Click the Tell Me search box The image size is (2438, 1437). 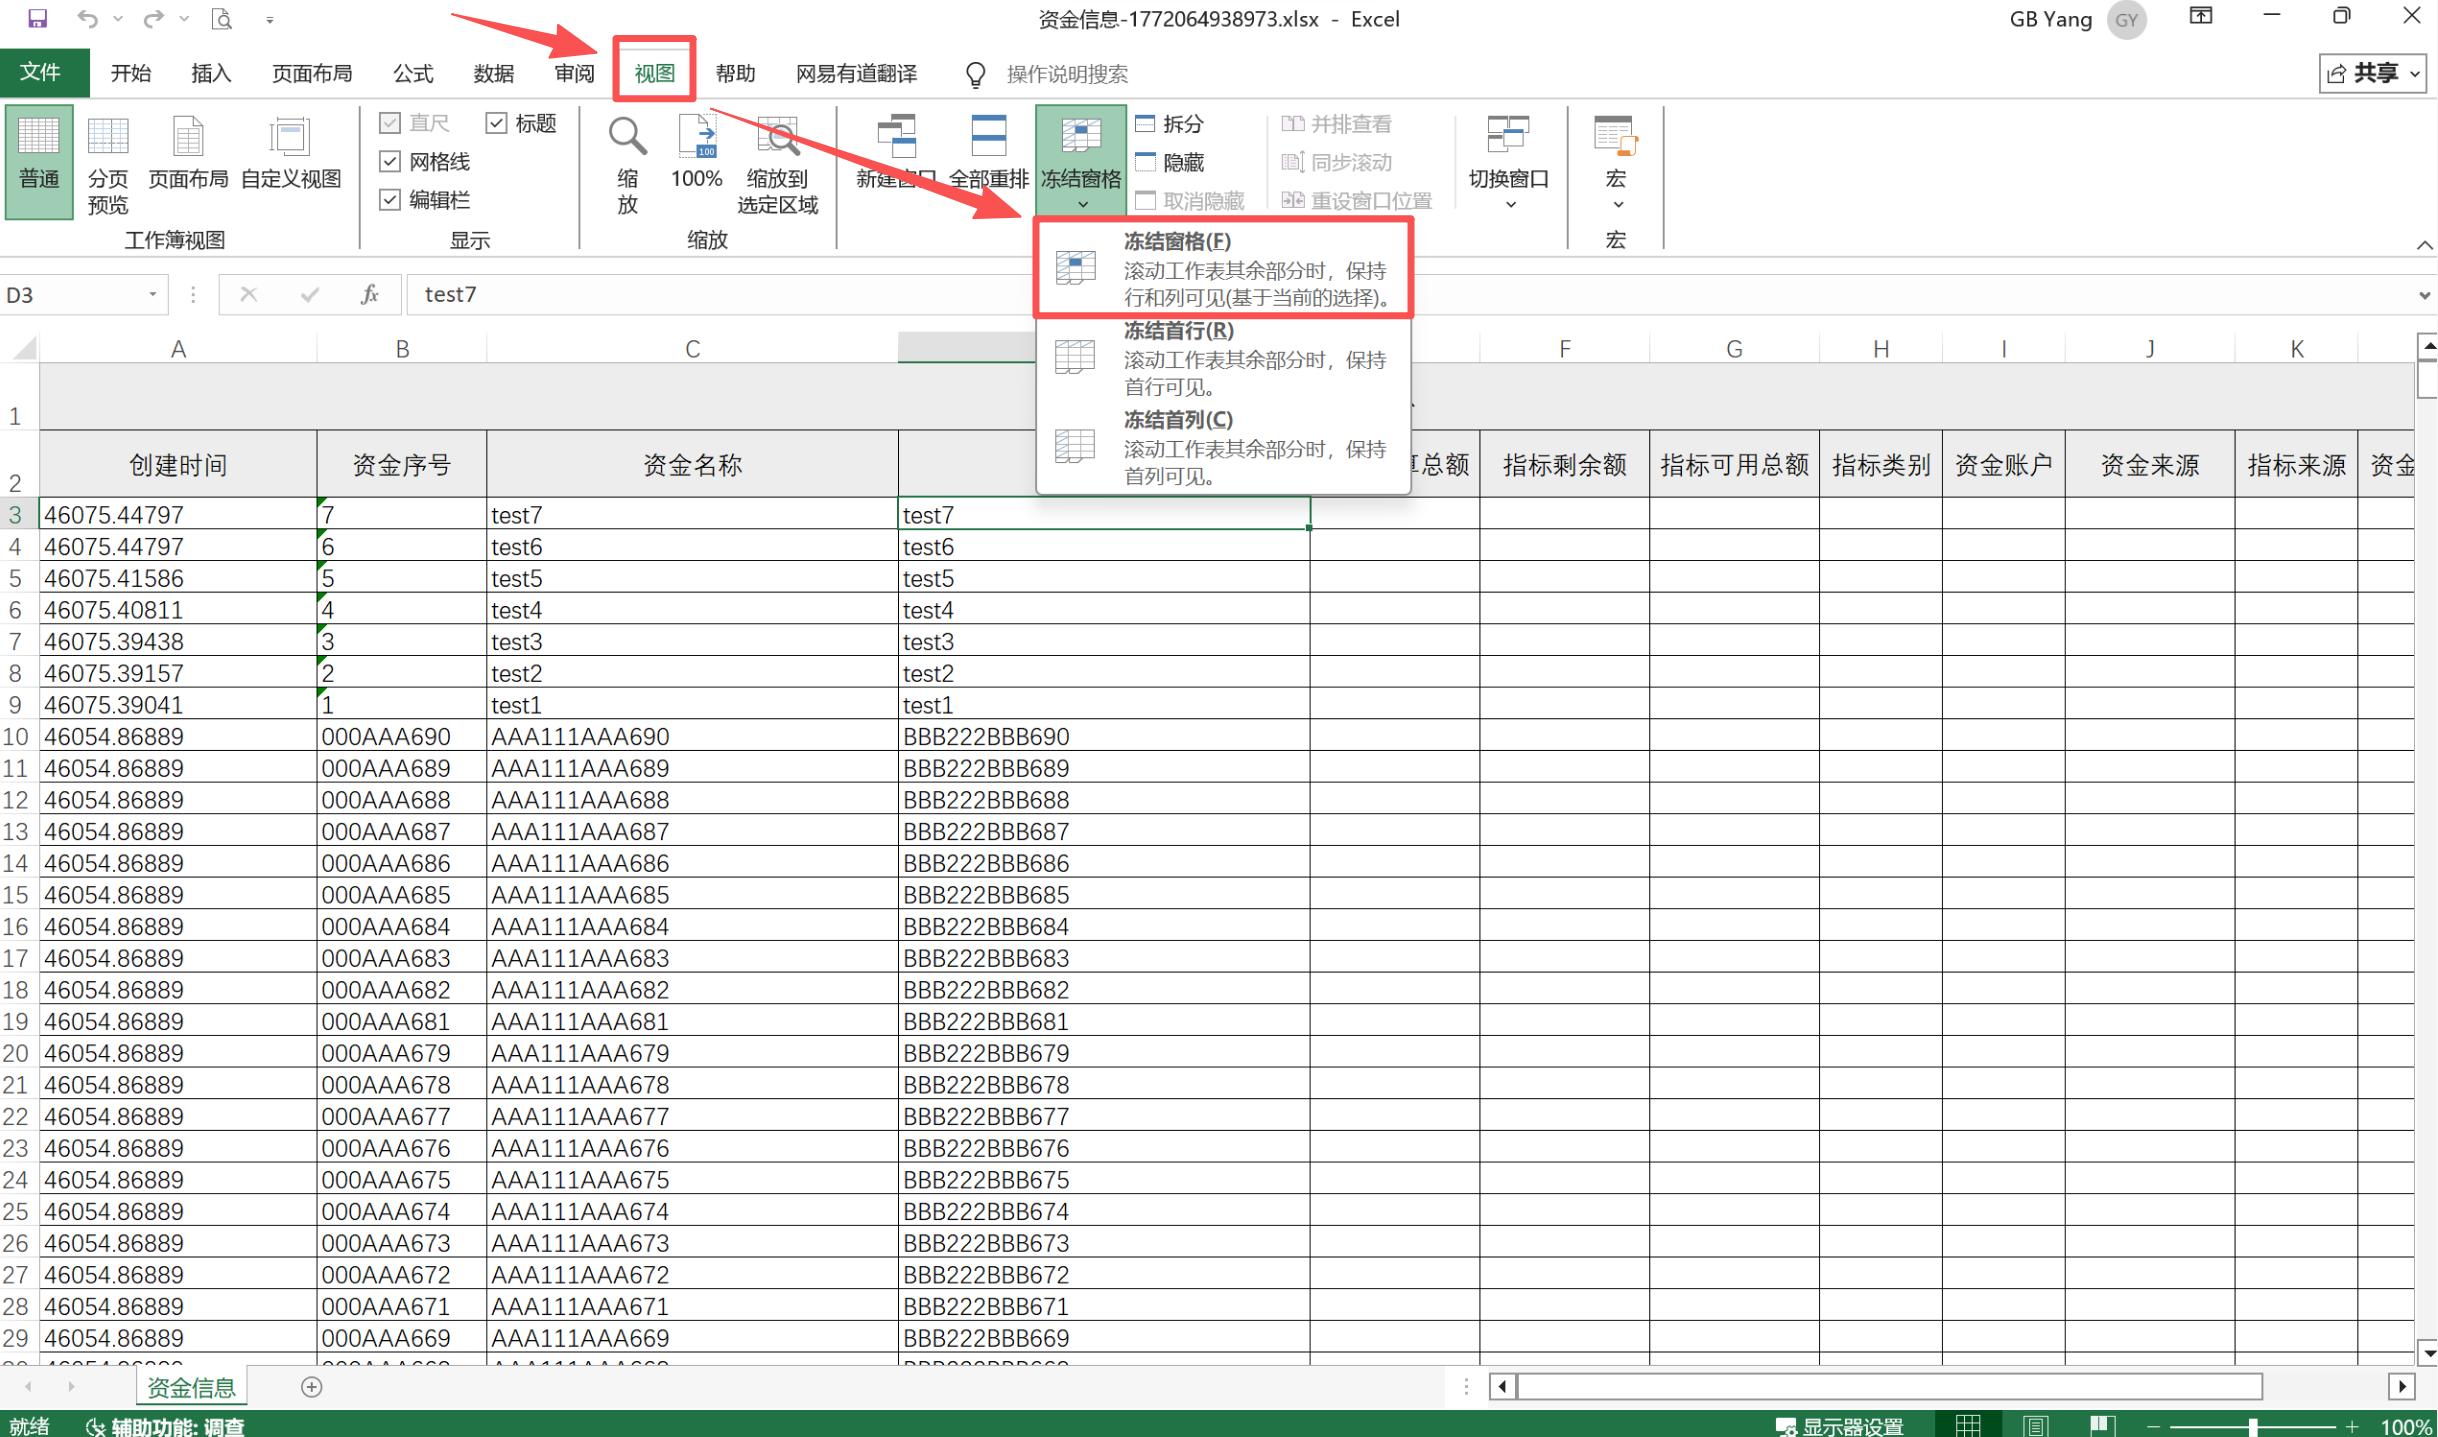click(1068, 74)
